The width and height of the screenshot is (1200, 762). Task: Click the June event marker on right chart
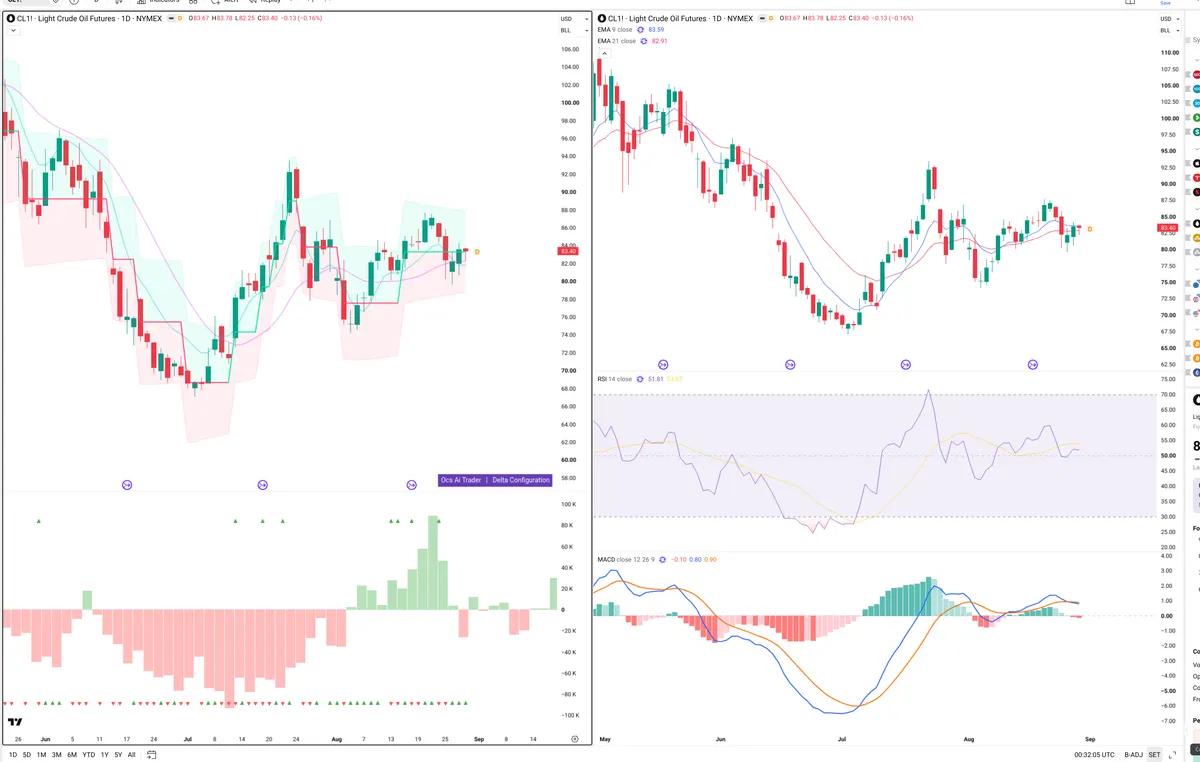(x=790, y=364)
